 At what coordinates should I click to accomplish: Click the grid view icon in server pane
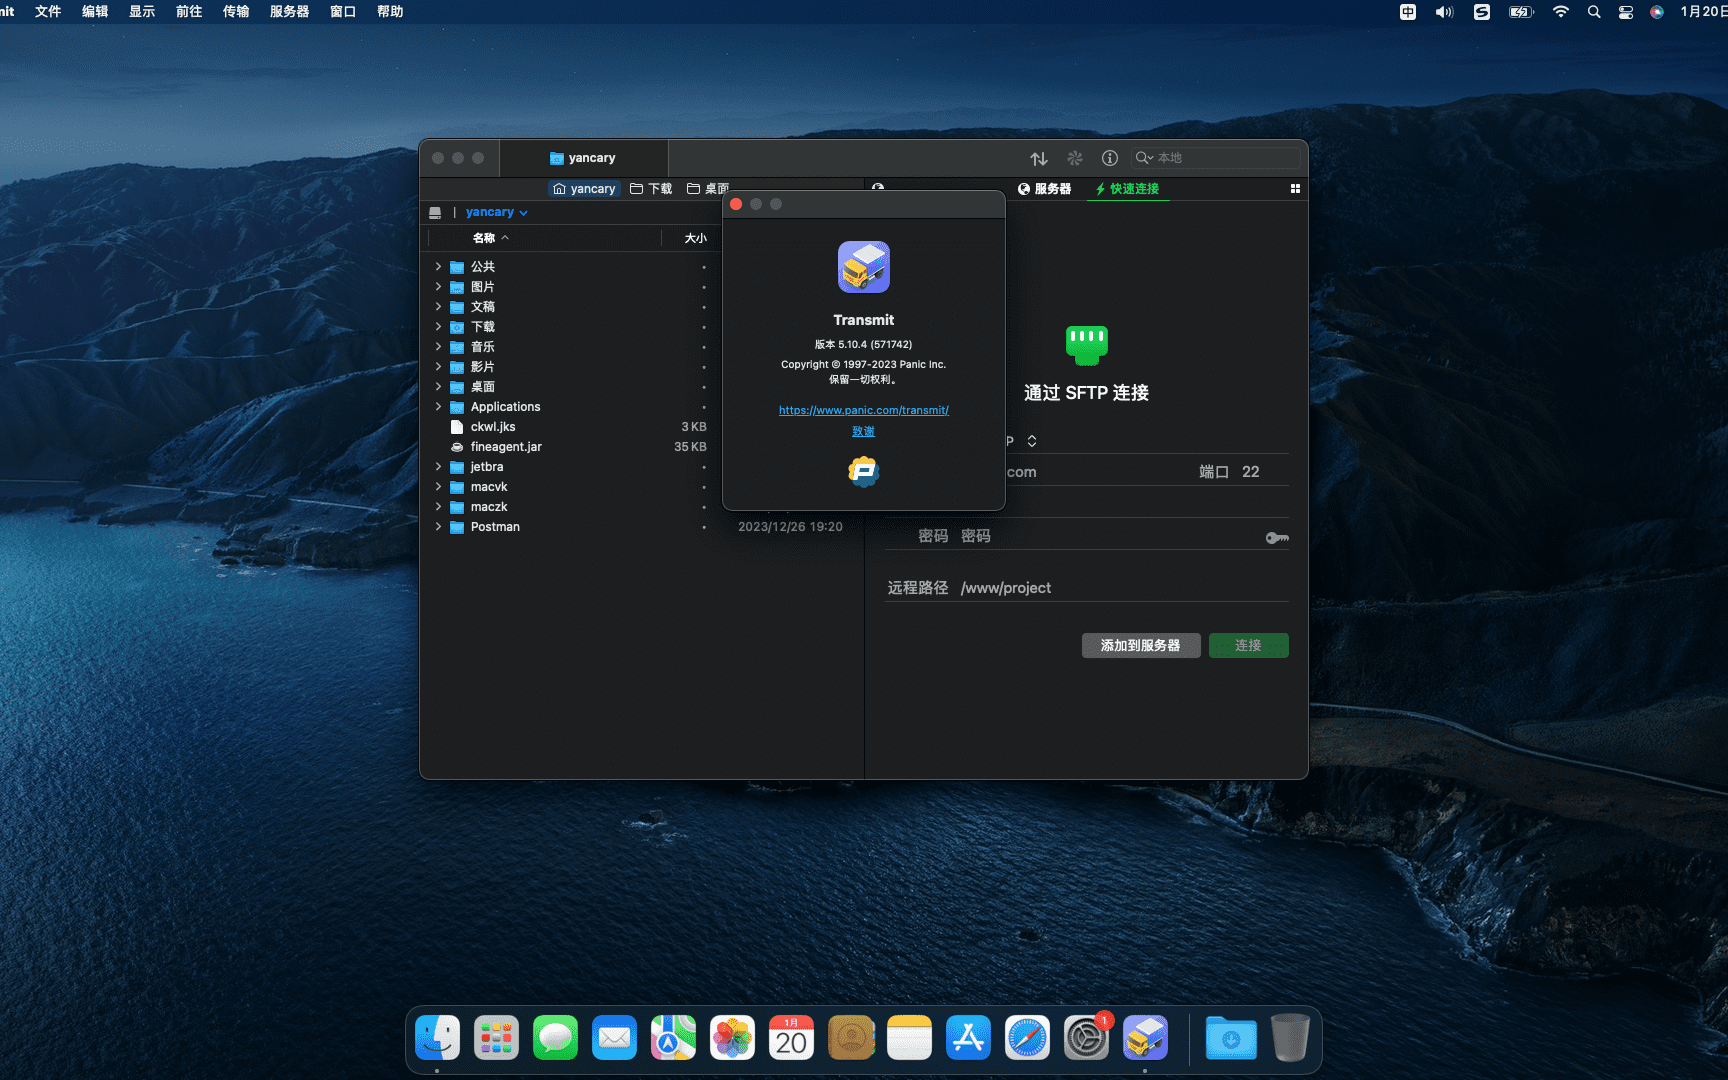pyautogui.click(x=1295, y=189)
